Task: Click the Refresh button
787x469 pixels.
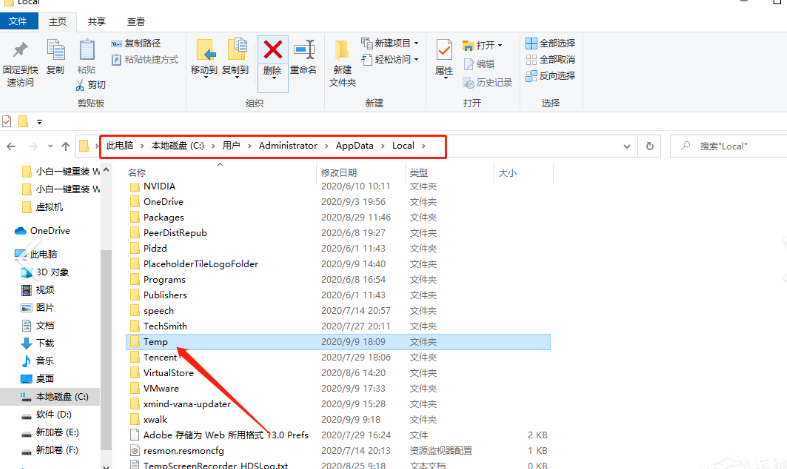Action: click(649, 146)
